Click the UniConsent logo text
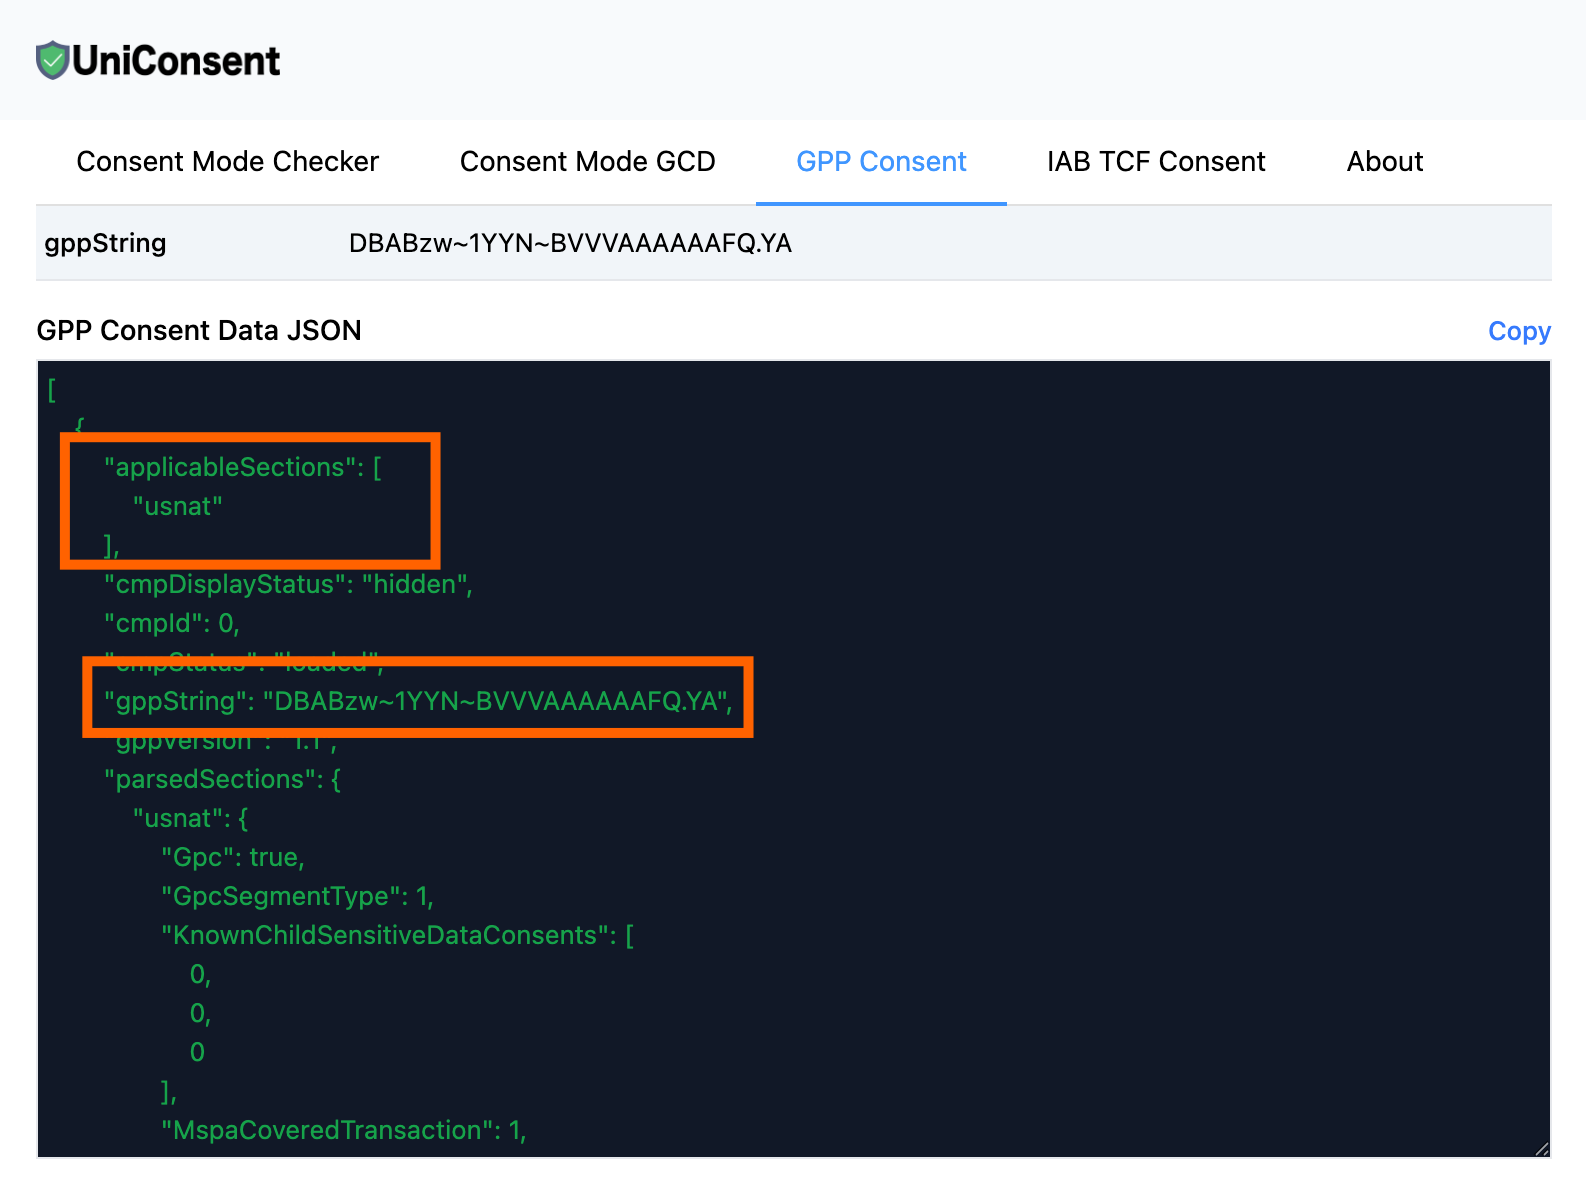Screen dimensions: 1586x1196 (176, 61)
